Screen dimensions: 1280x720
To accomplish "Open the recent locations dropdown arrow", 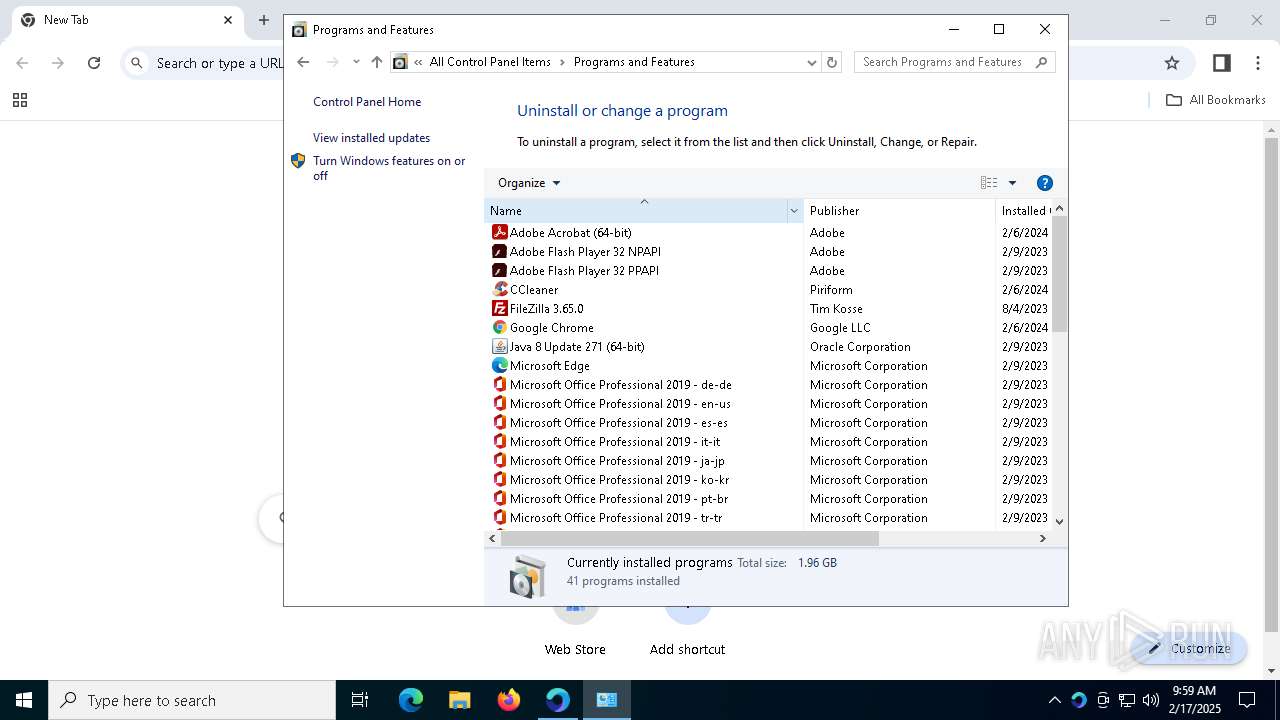I will (x=356, y=62).
